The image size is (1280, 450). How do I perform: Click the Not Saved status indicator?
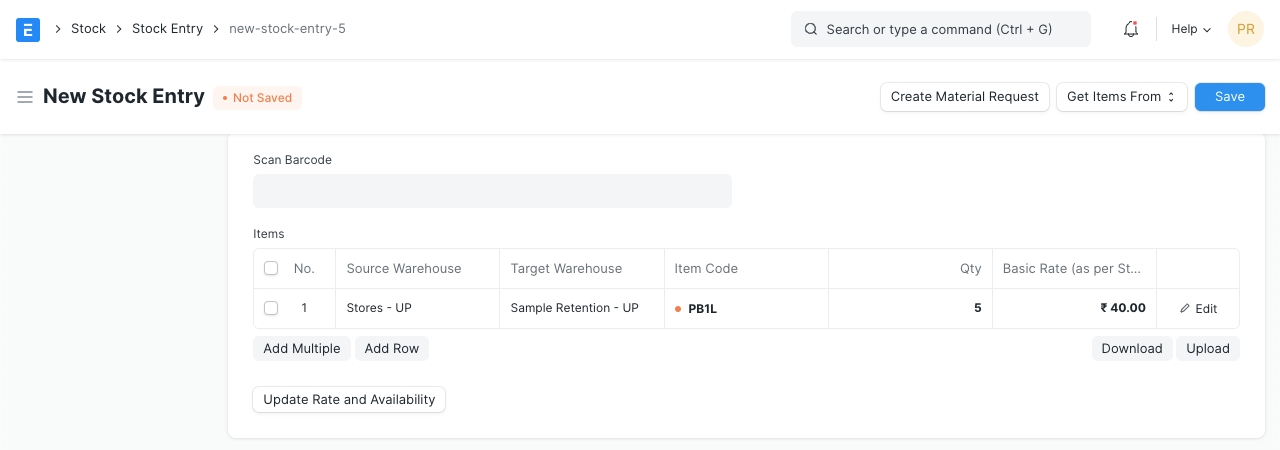pos(258,98)
